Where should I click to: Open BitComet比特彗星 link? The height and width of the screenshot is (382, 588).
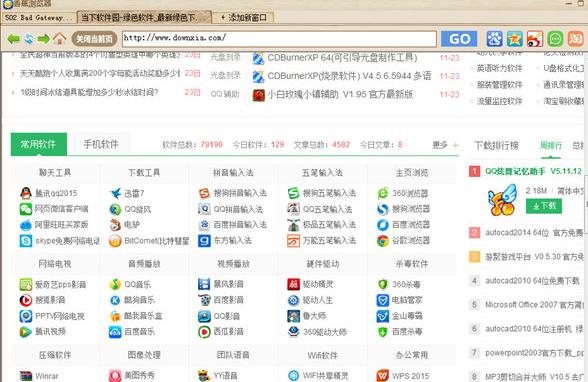click(157, 241)
